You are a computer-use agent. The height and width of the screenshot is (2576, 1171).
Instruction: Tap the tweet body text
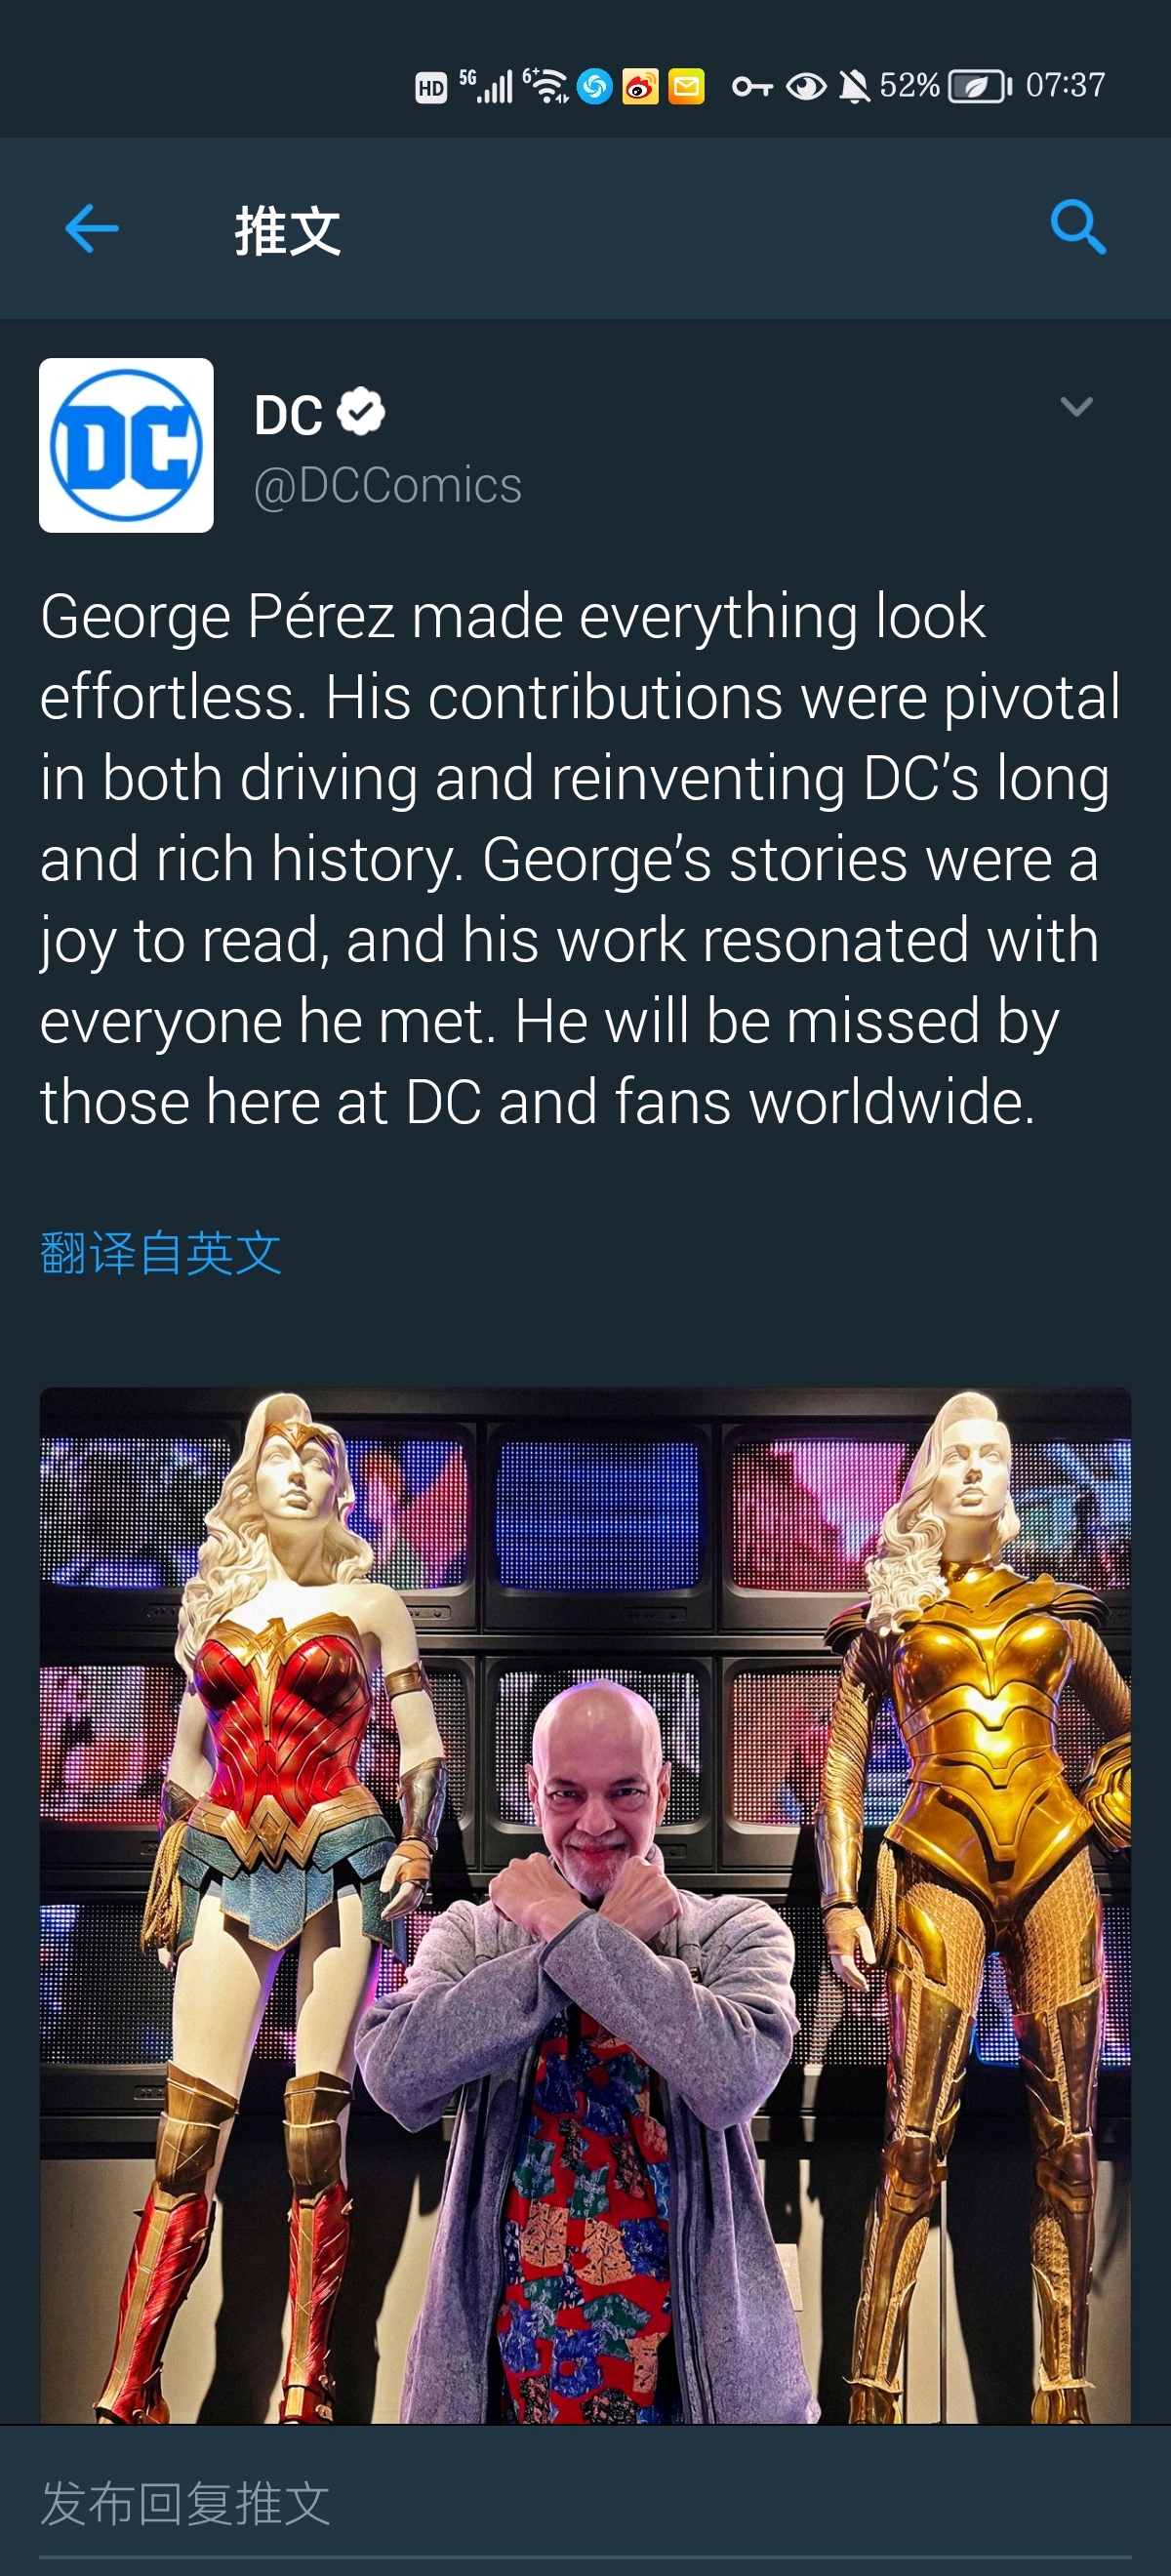[581, 858]
